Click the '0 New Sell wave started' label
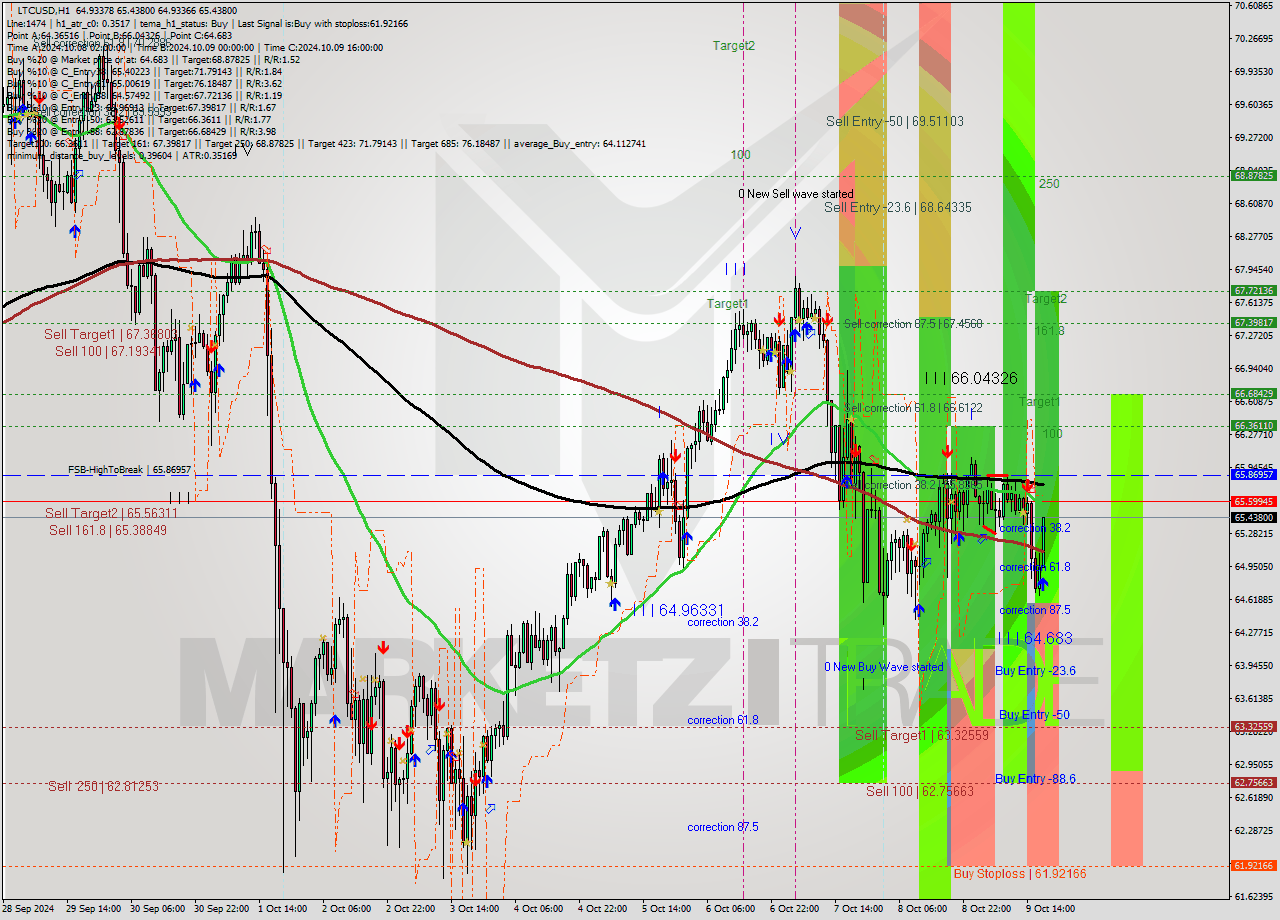 (796, 194)
